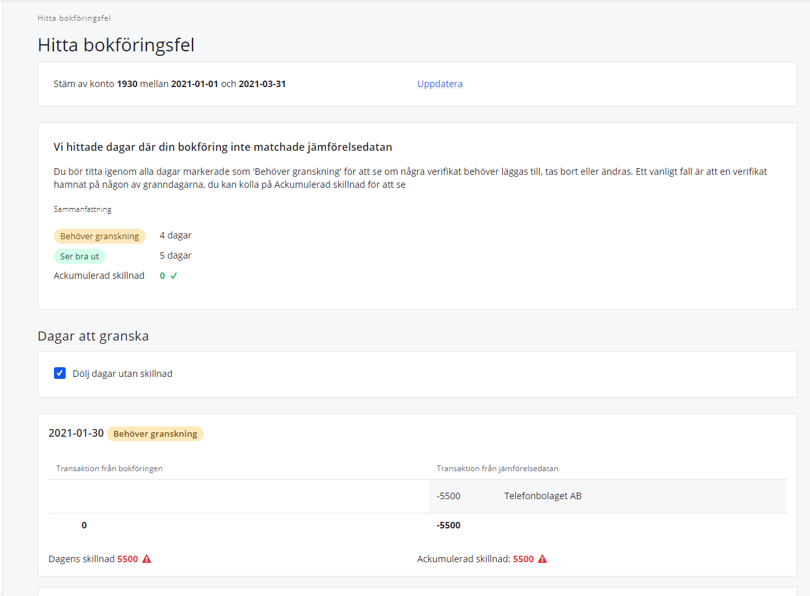Image resolution: width=810 pixels, height=596 pixels.
Task: Click the '4 dagar' count in summary
Action: pyautogui.click(x=175, y=236)
